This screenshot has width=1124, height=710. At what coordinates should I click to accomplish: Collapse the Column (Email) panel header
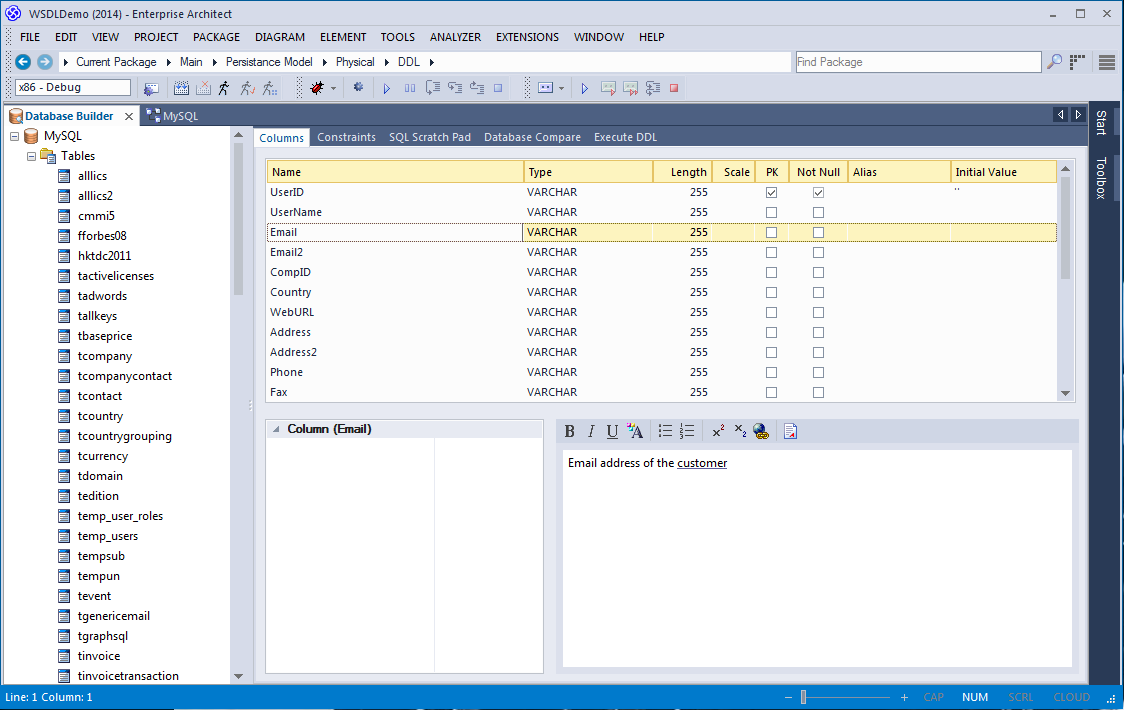tap(276, 428)
